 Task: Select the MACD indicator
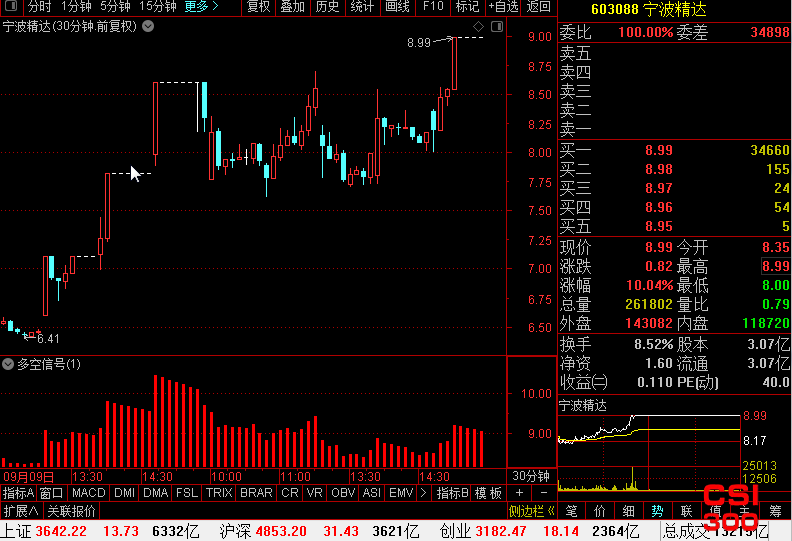[88, 493]
